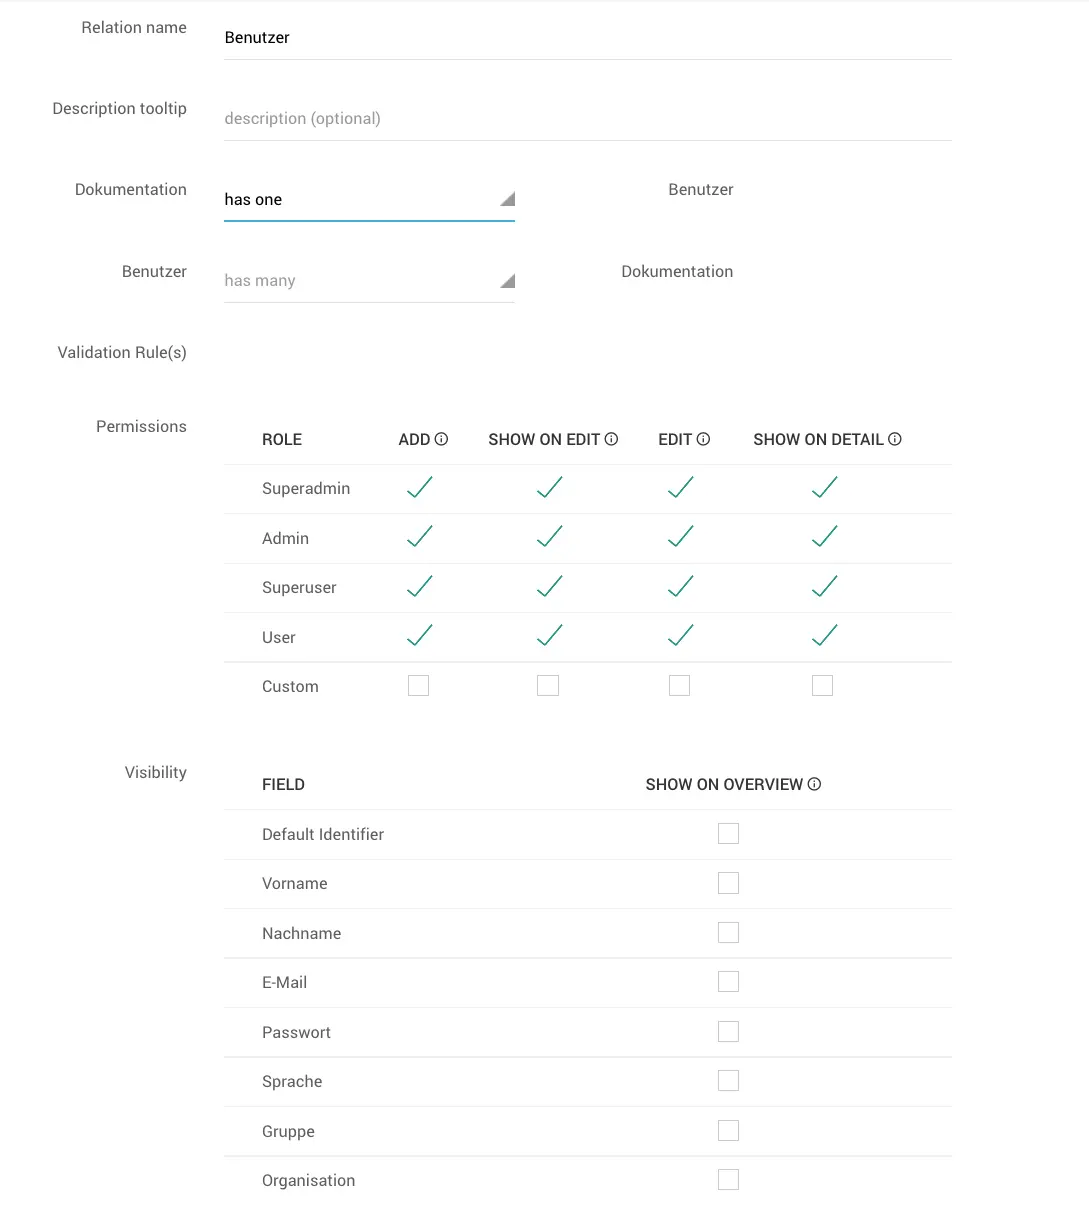This screenshot has height=1215, width=1089.
Task: Enable Custom role EDIT checkbox
Action: point(679,686)
